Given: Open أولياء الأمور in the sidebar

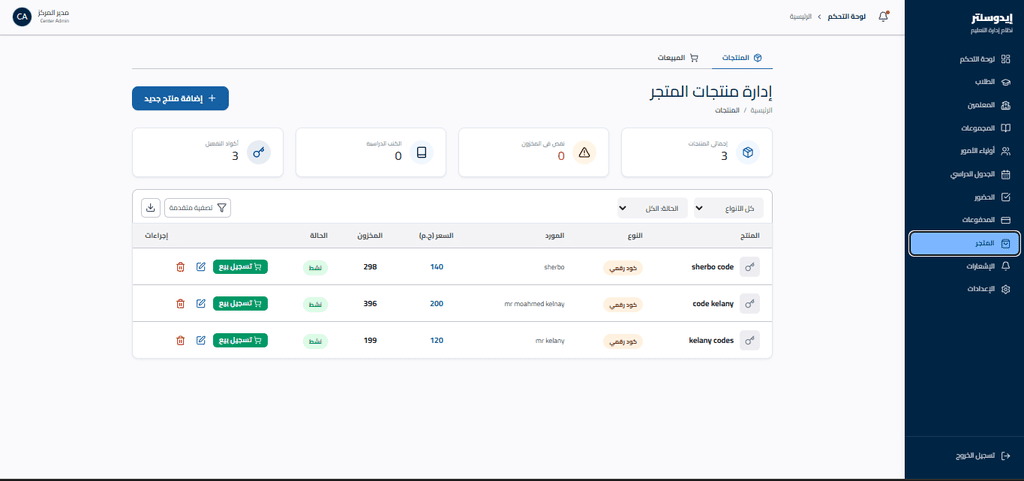Looking at the screenshot, I should pos(964,151).
